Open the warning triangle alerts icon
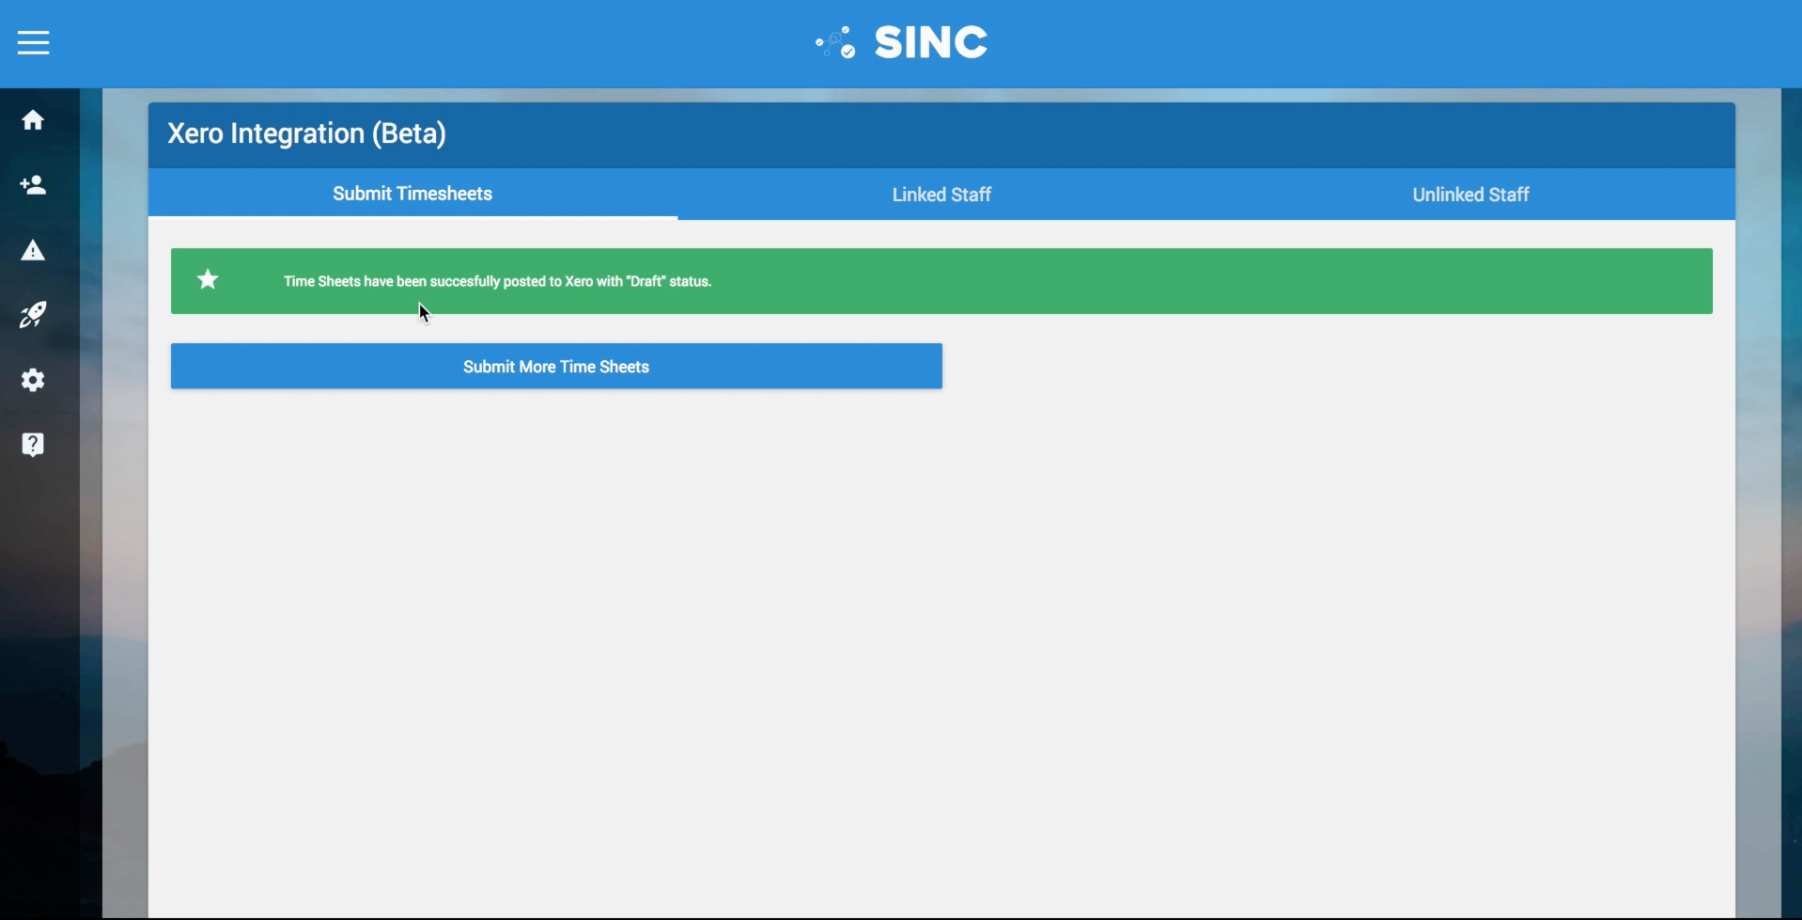This screenshot has width=1802, height=920. tap(33, 250)
